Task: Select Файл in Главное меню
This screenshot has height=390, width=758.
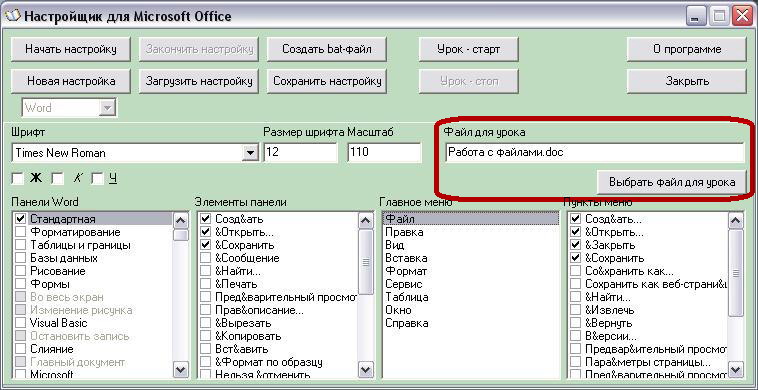Action: tap(471, 219)
